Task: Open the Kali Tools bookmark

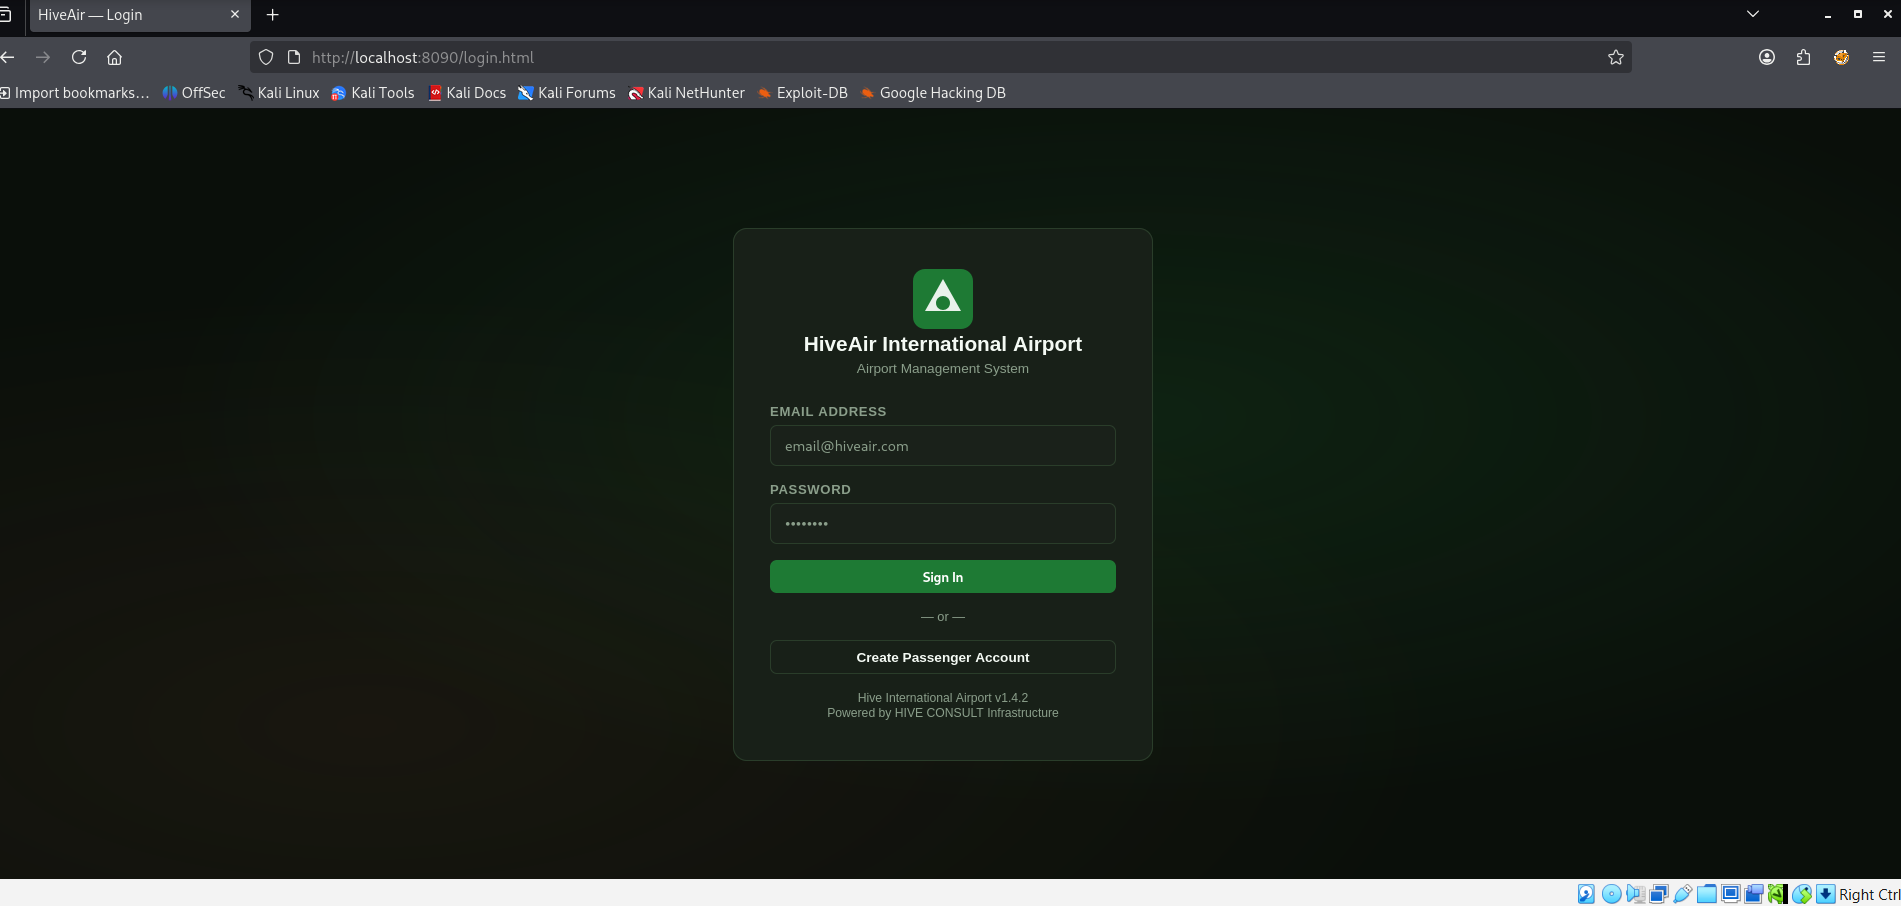Action: [373, 93]
